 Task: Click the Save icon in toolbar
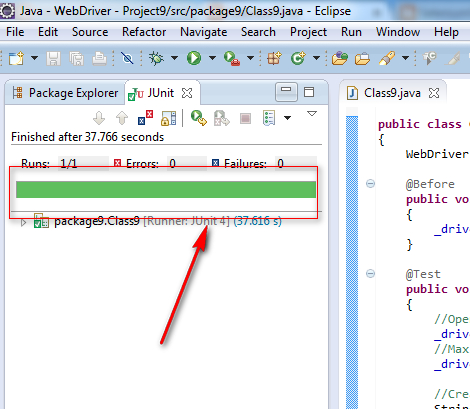[x=53, y=58]
